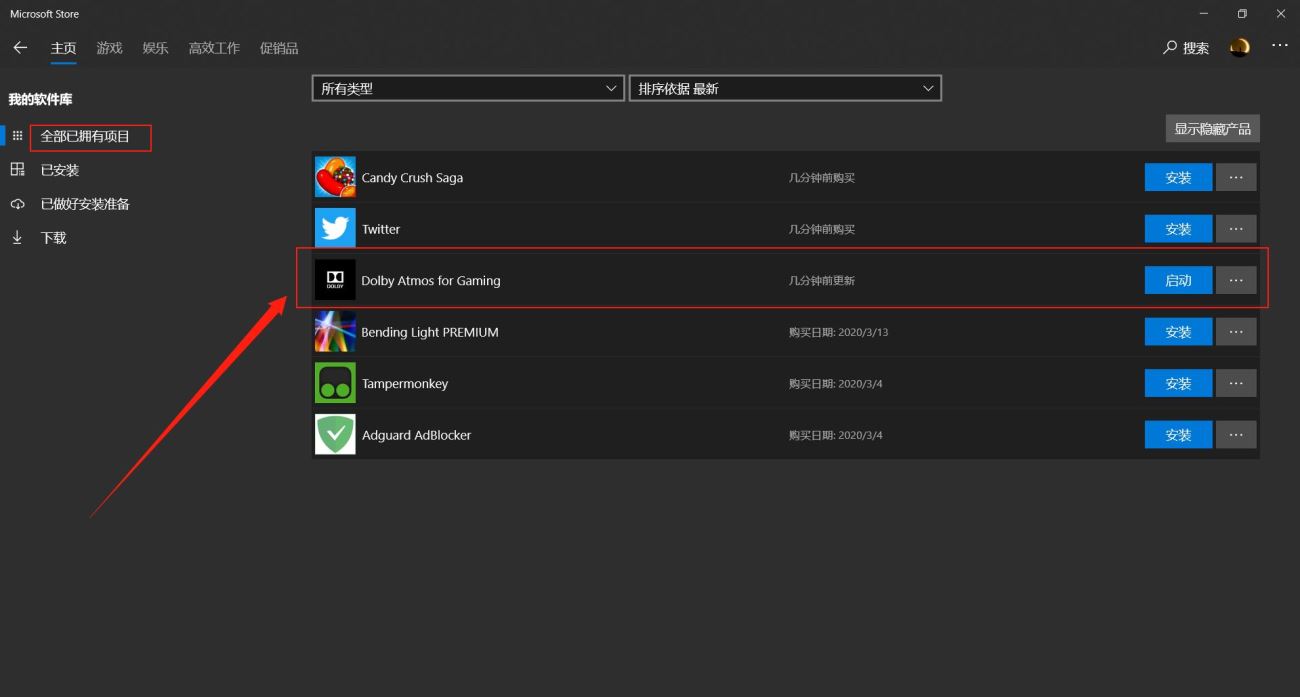Viewport: 1300px width, 697px height.
Task: Click the Twitter bird app icon
Action: coord(335,229)
